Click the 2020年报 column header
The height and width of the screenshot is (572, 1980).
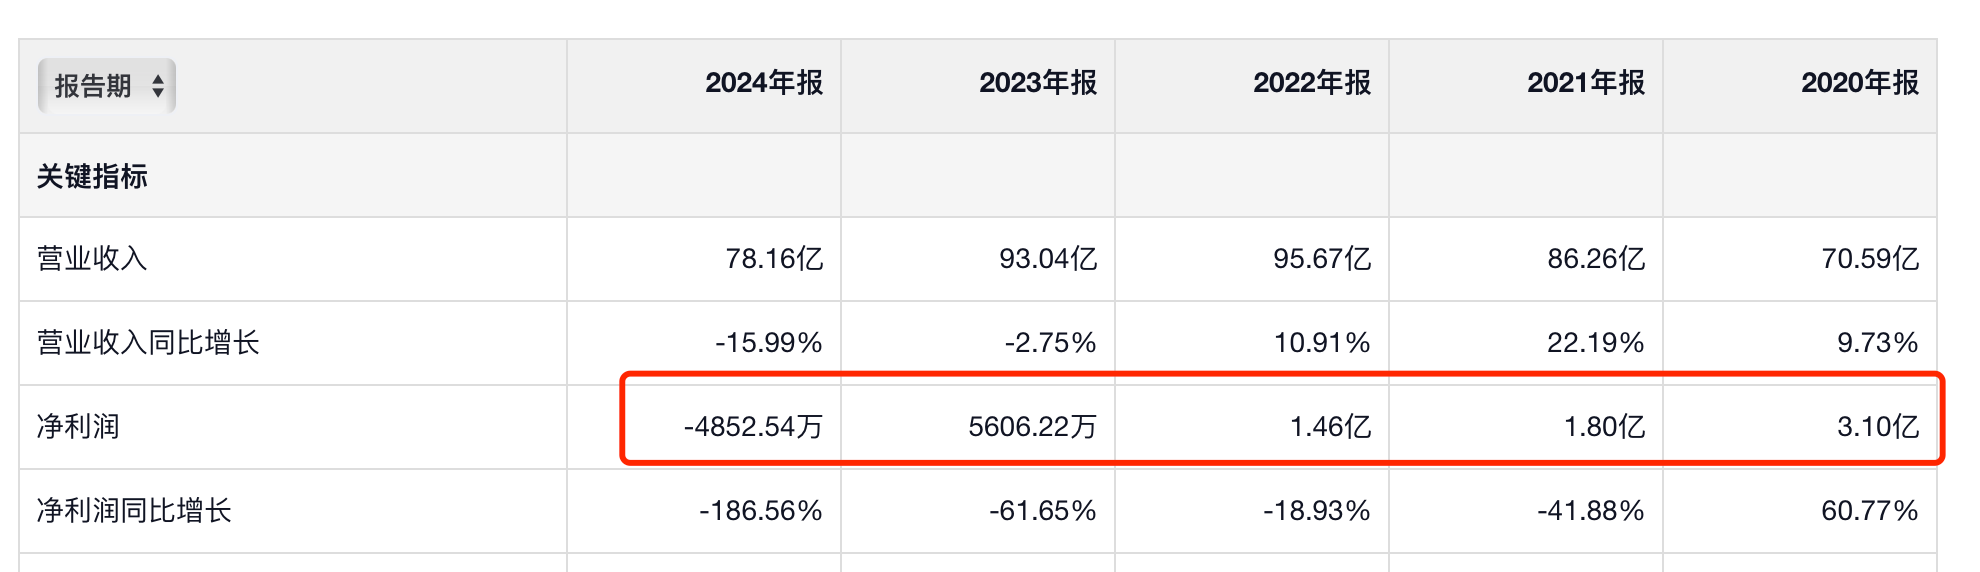[x=1859, y=83]
